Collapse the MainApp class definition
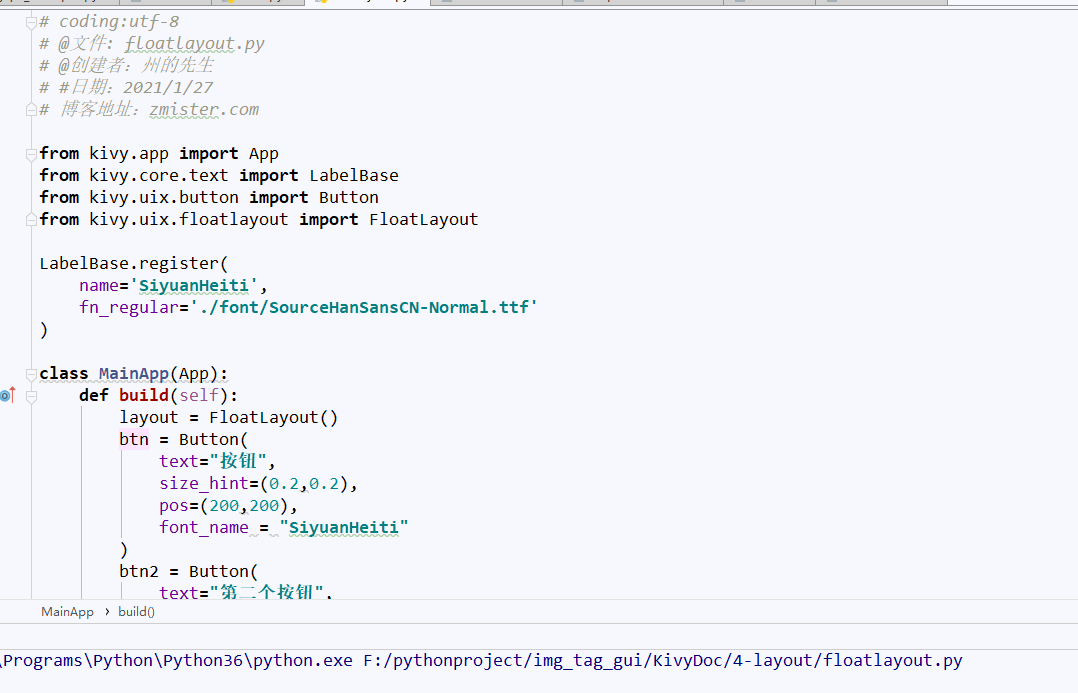 tap(31, 374)
